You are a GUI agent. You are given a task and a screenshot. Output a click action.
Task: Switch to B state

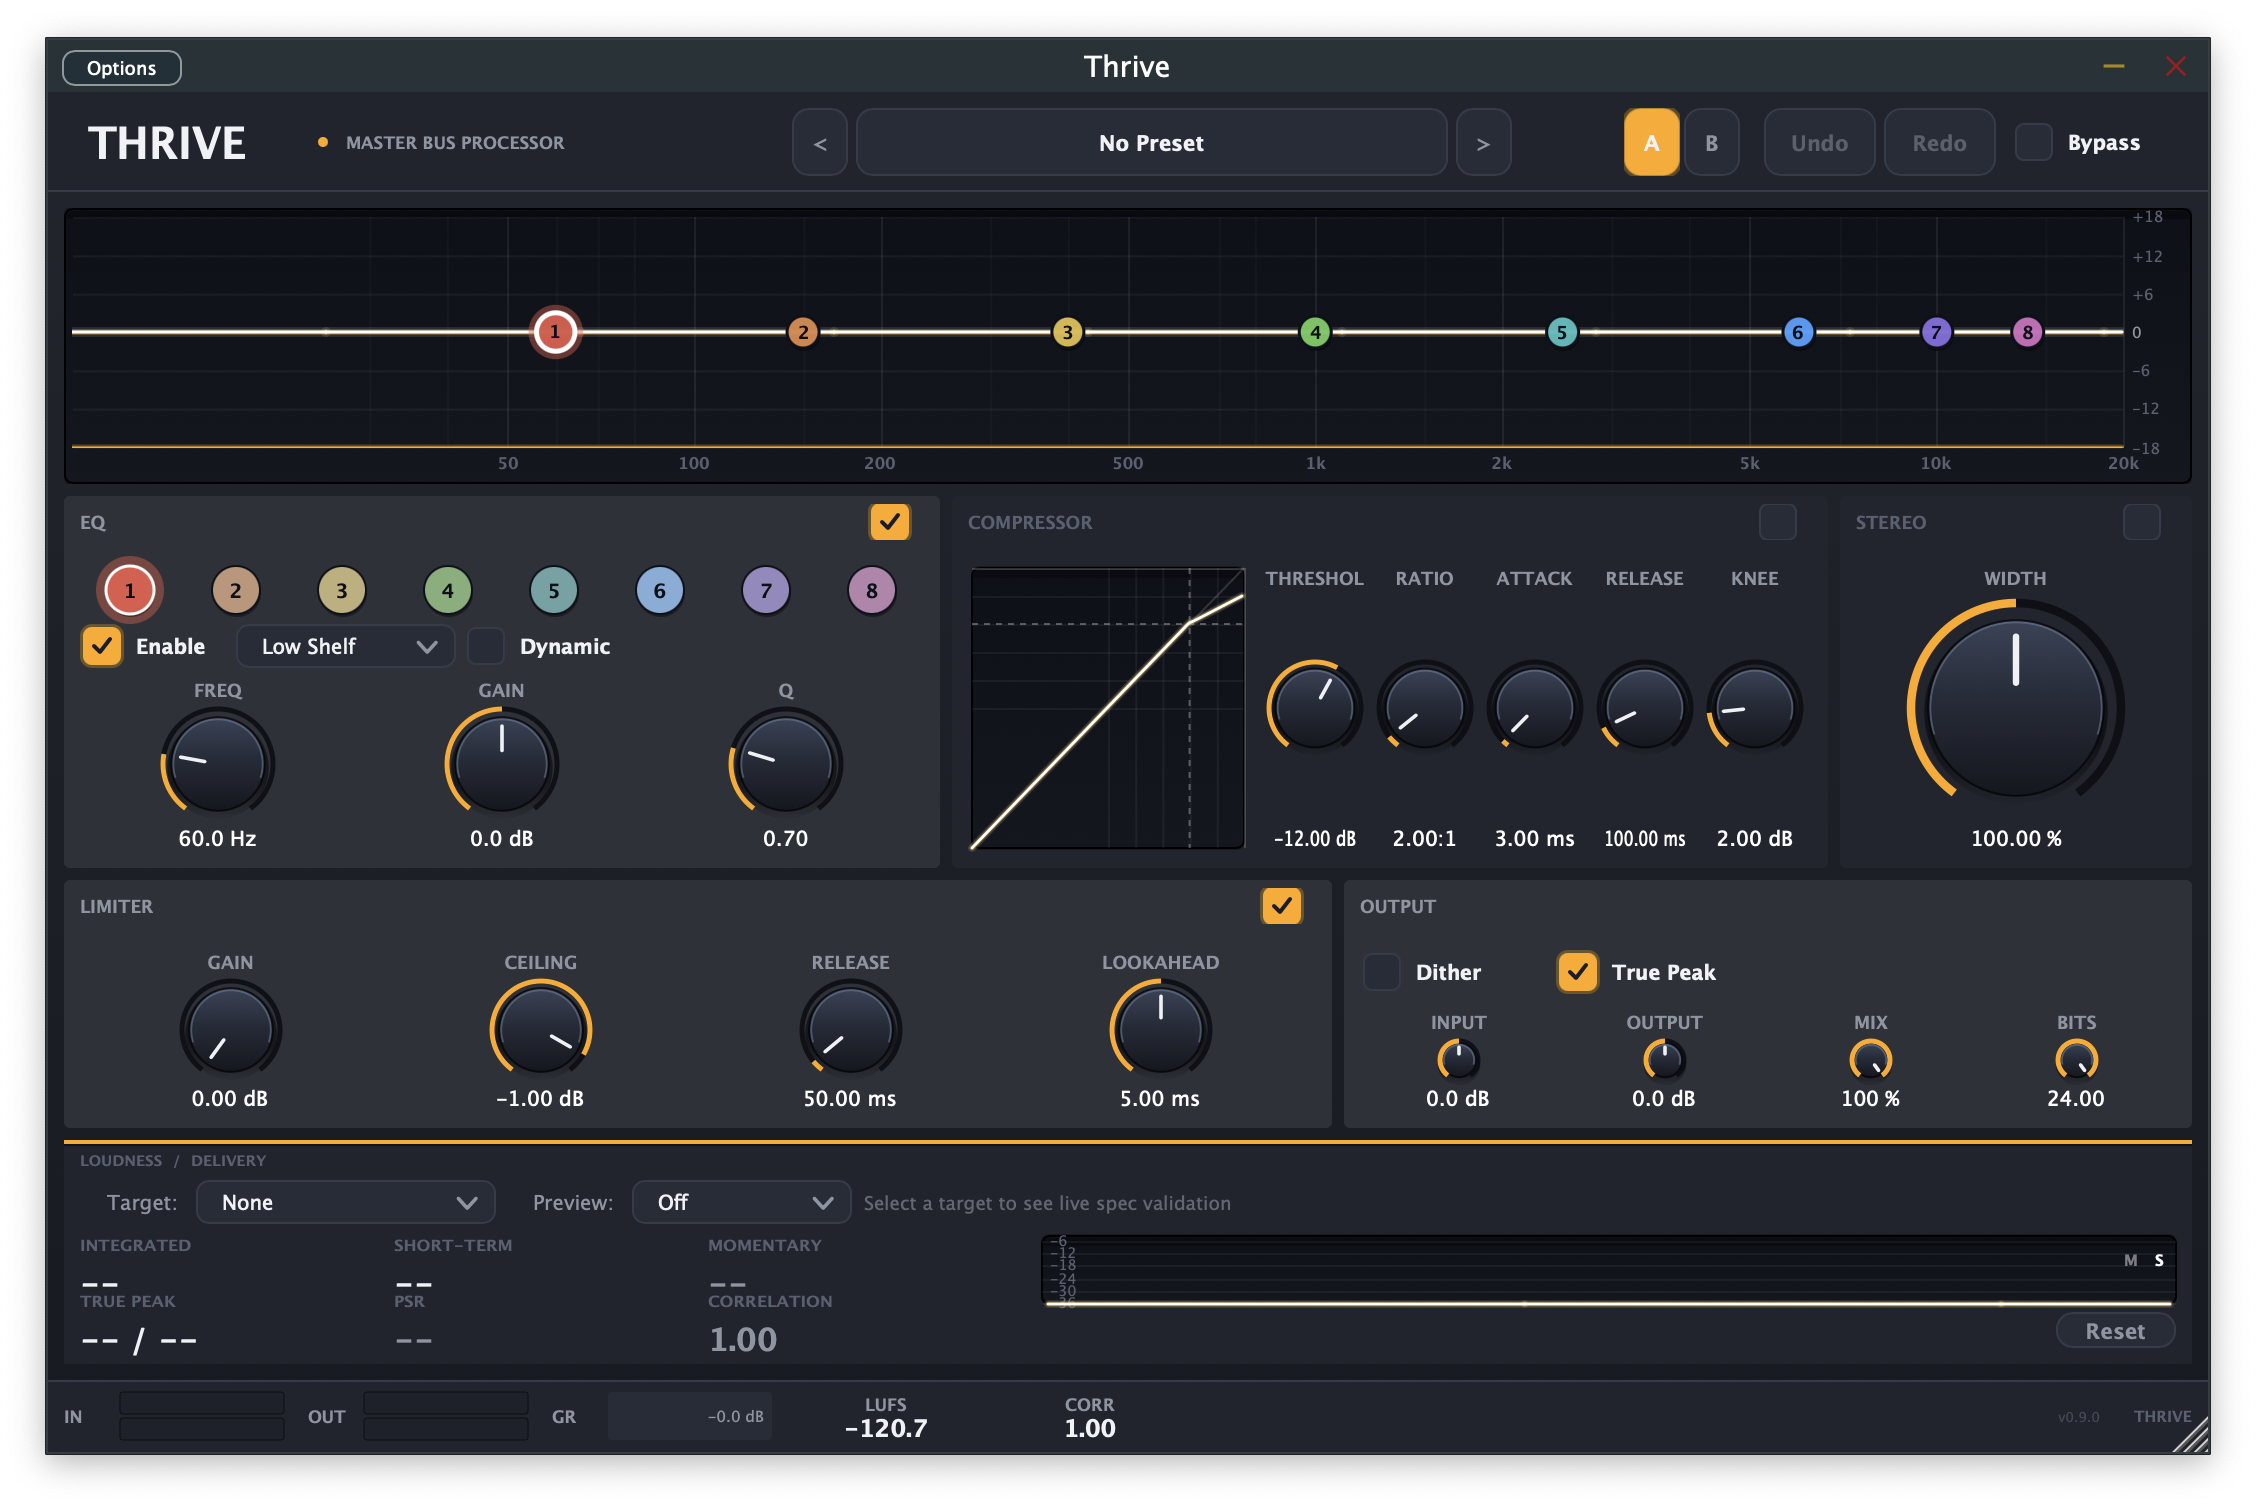(1711, 143)
